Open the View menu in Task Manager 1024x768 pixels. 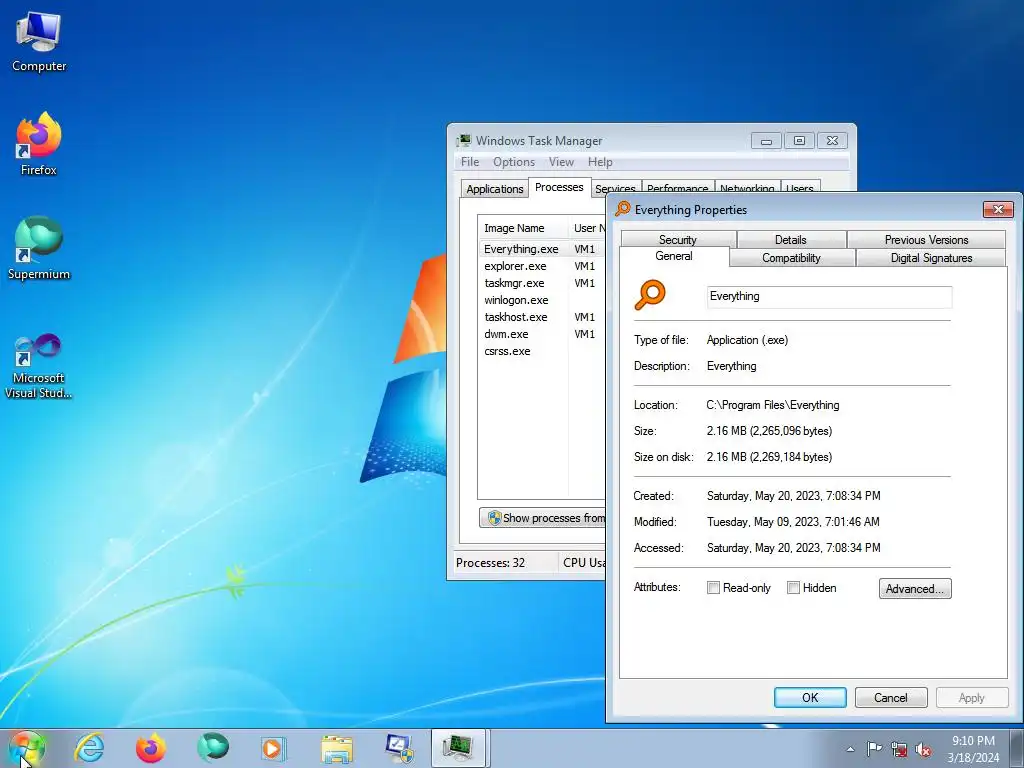click(561, 162)
